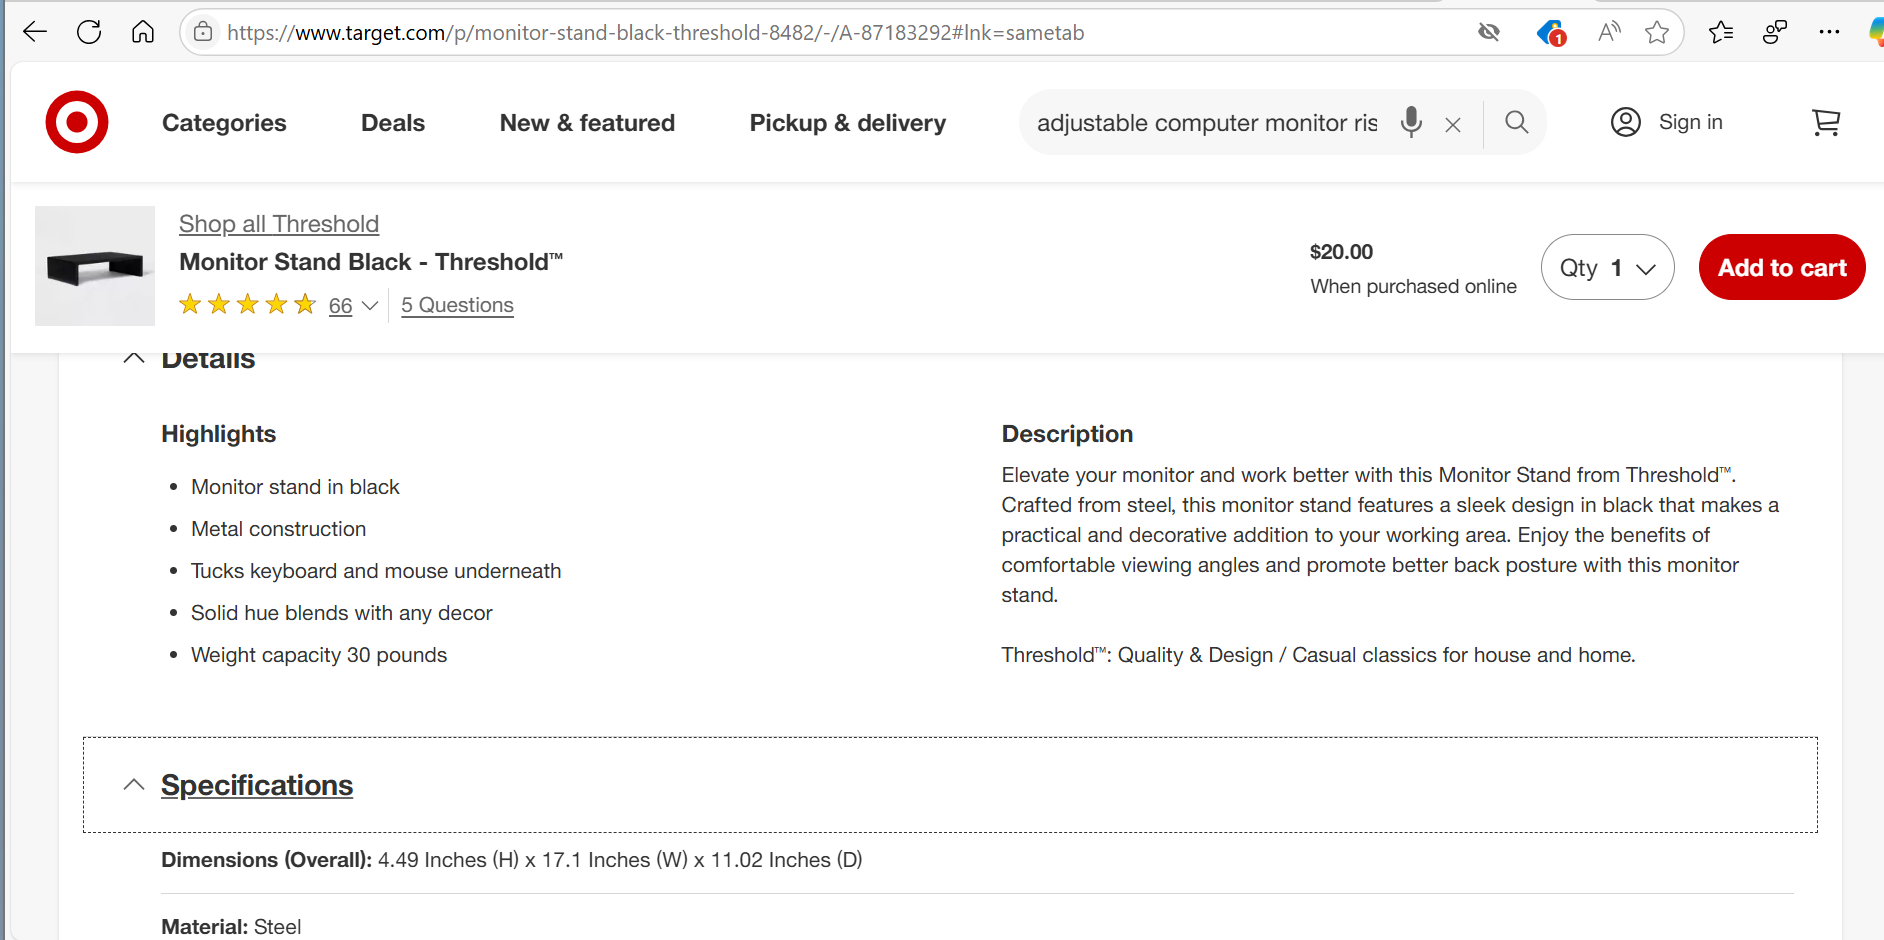
Task: Go to the browser home page
Action: coord(143,32)
